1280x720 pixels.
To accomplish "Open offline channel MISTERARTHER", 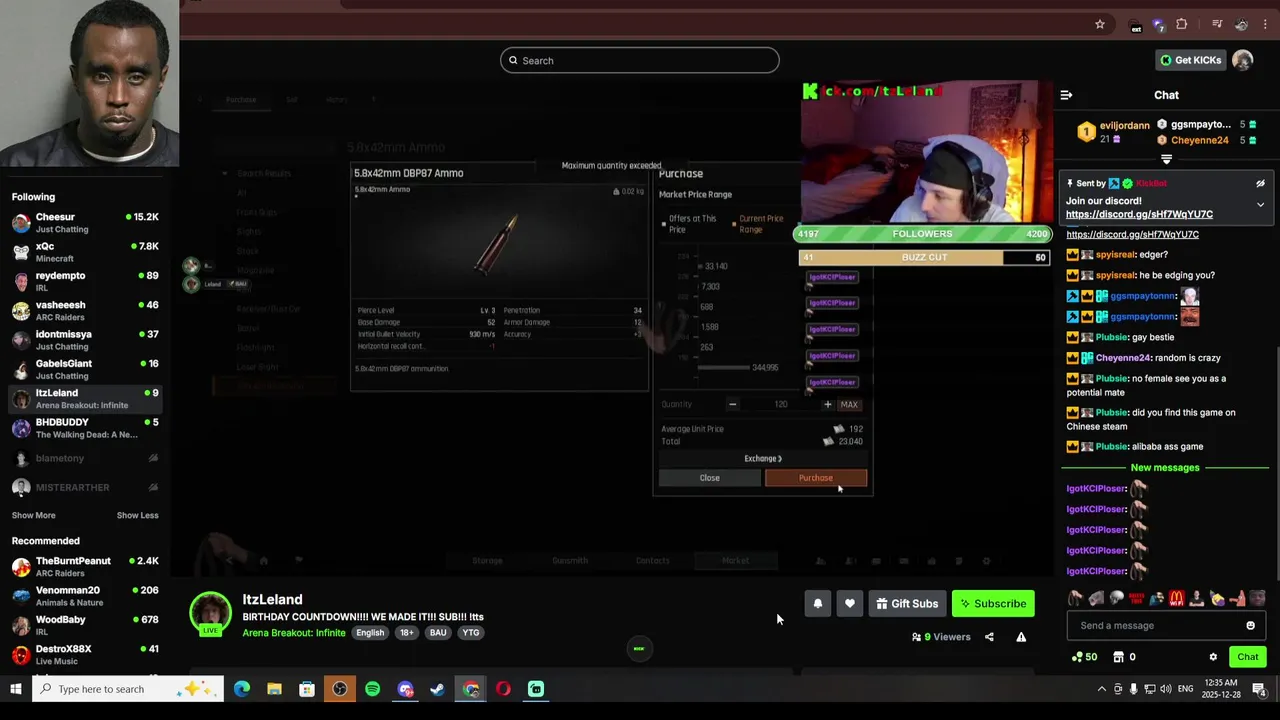I will pyautogui.click(x=85, y=487).
